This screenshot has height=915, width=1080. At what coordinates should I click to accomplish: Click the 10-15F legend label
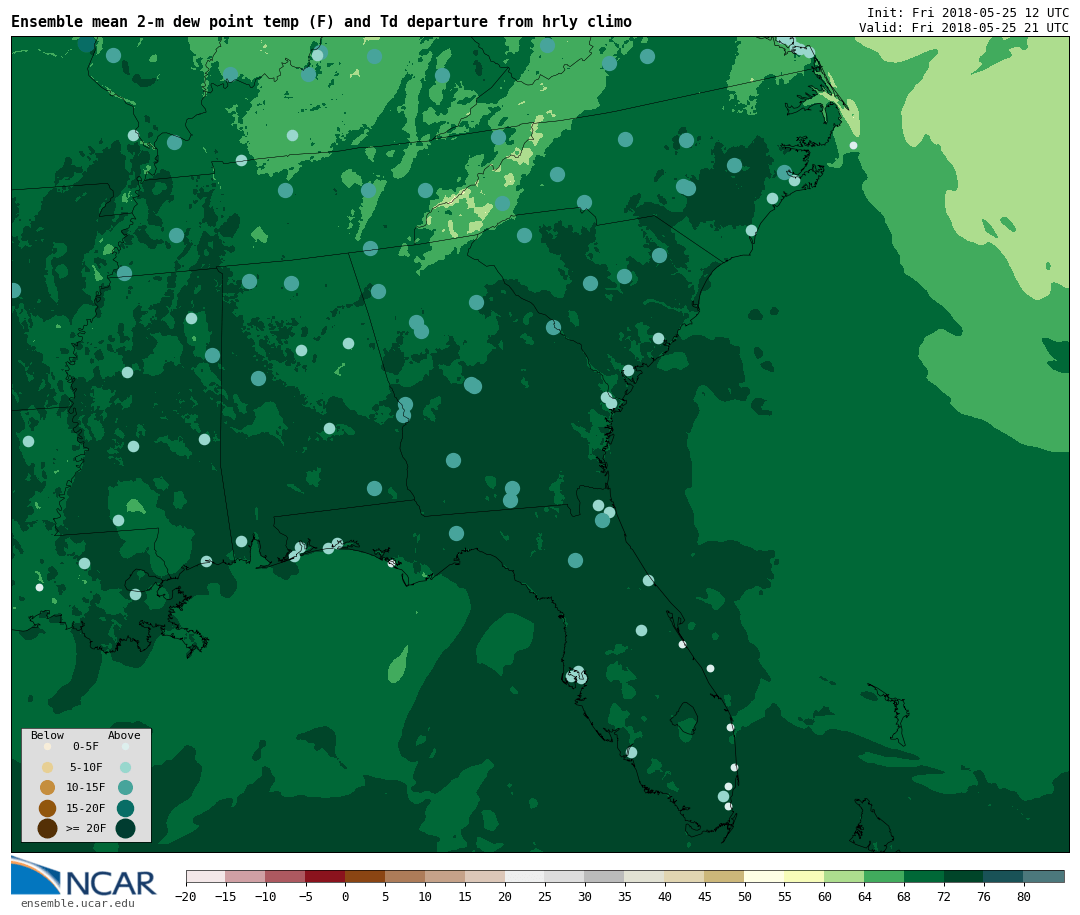85,787
